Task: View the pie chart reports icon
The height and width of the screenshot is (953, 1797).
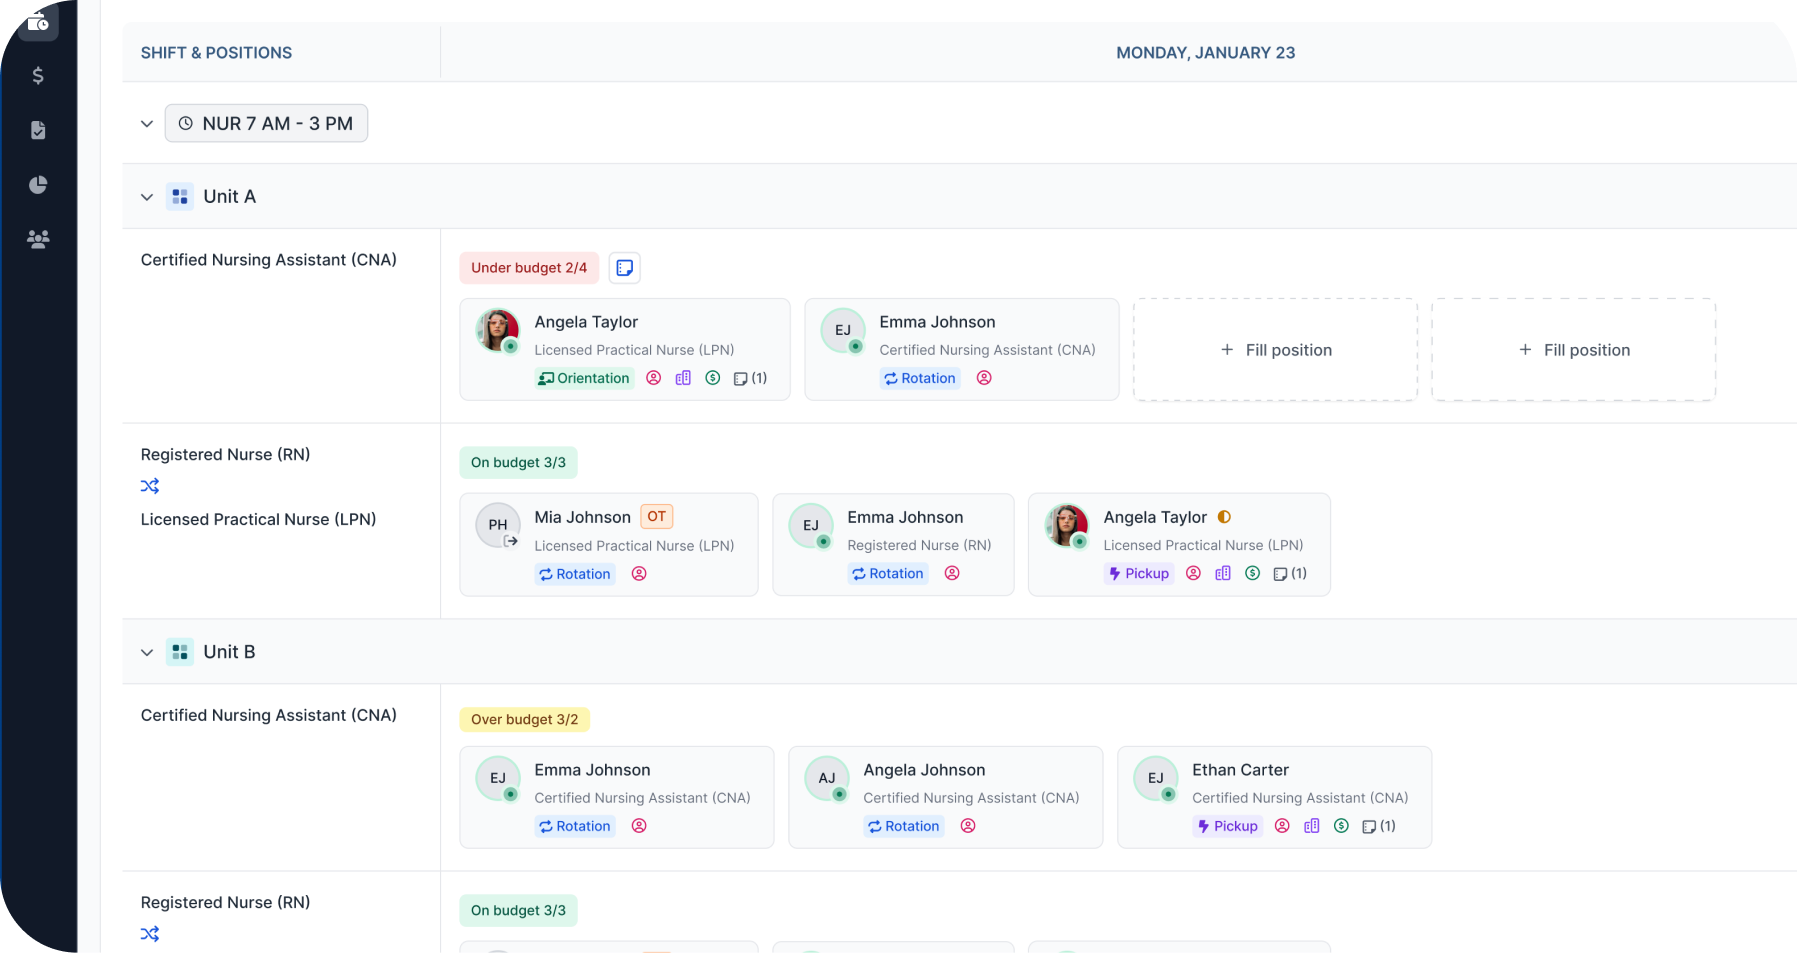Action: tap(38, 184)
